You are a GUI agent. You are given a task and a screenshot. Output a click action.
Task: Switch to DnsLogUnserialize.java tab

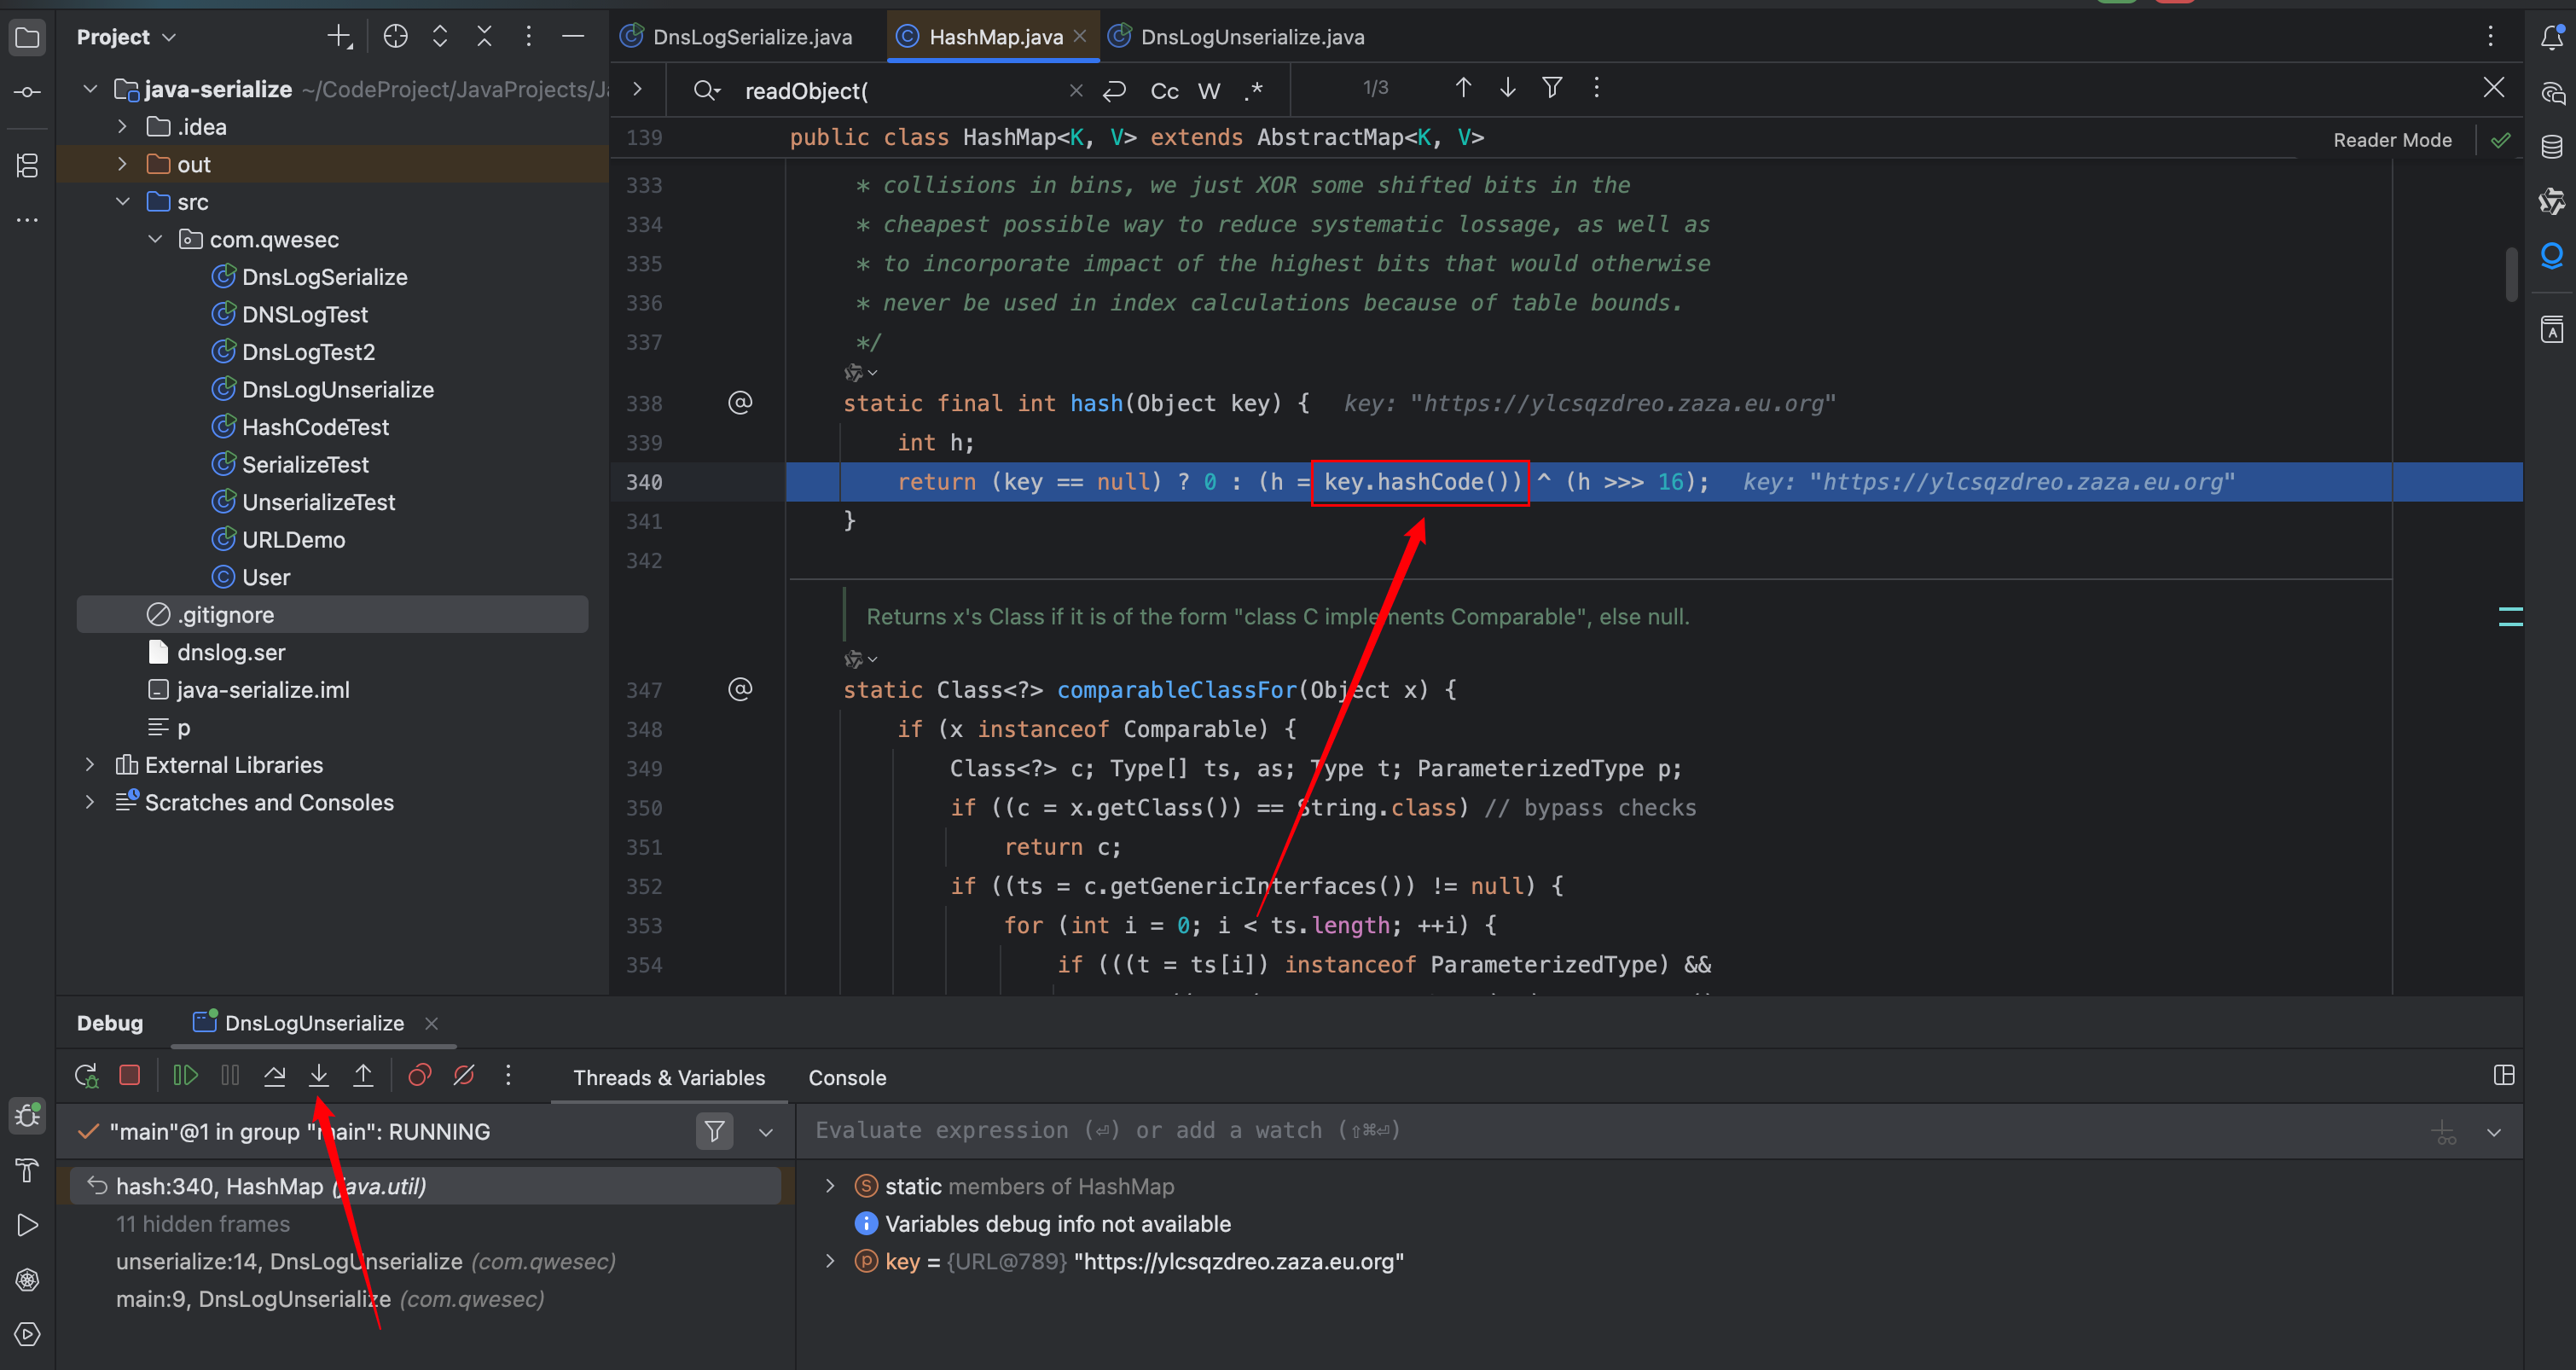click(x=1251, y=37)
